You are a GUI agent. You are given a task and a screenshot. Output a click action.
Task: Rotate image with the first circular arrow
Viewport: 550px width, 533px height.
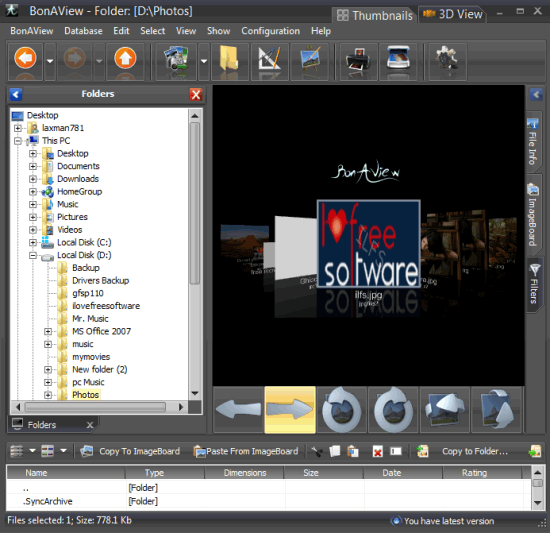(x=342, y=410)
